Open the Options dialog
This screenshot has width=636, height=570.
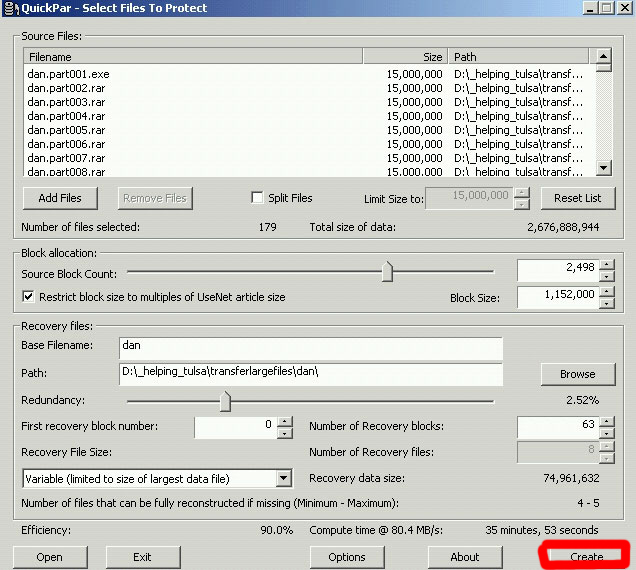(x=347, y=557)
